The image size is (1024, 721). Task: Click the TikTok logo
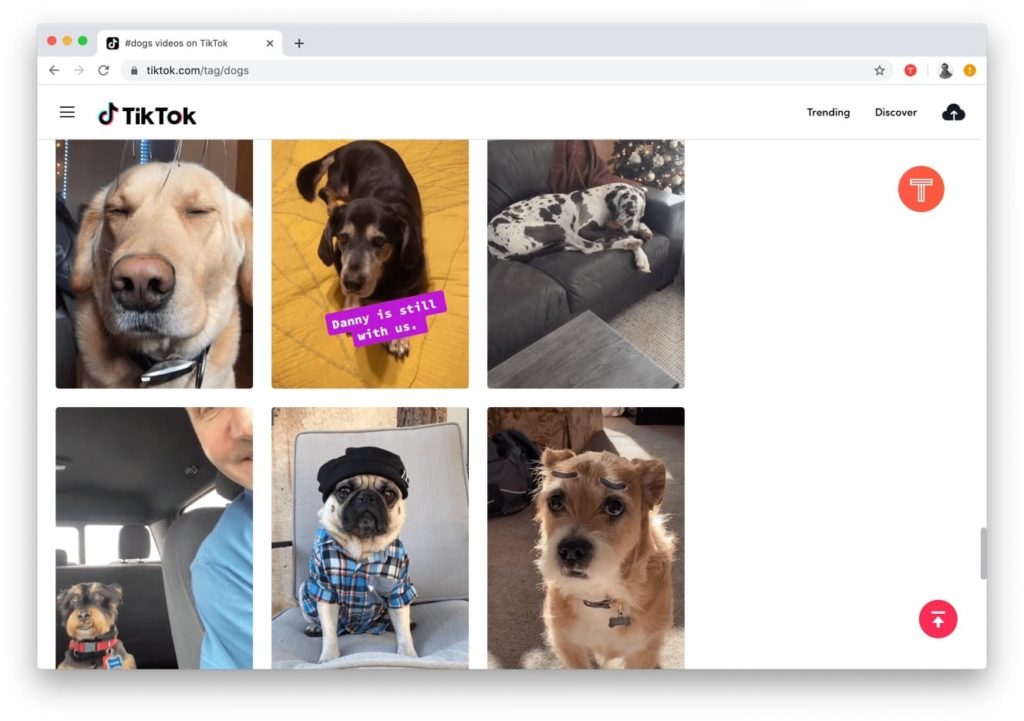tap(147, 115)
